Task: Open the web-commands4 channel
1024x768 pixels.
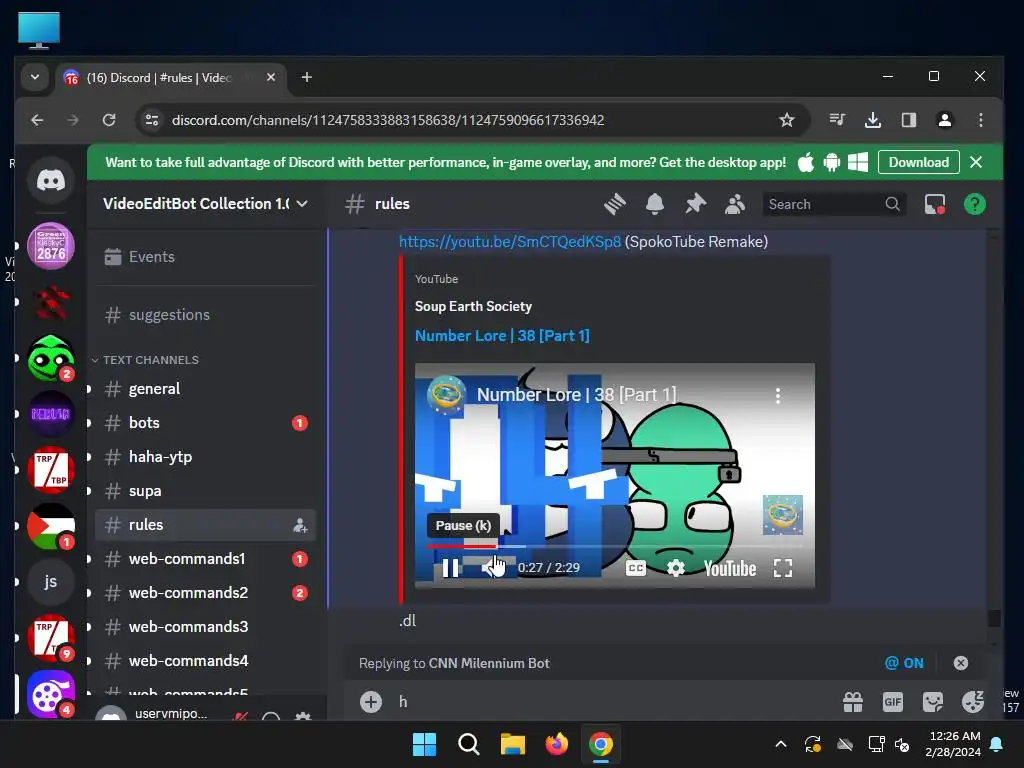Action: [205, 660]
